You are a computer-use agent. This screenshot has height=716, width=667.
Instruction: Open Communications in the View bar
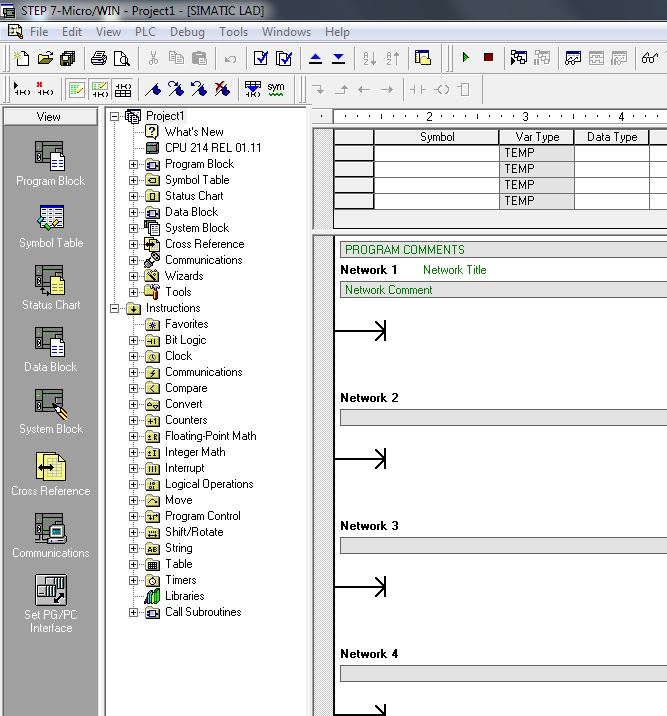[50, 536]
